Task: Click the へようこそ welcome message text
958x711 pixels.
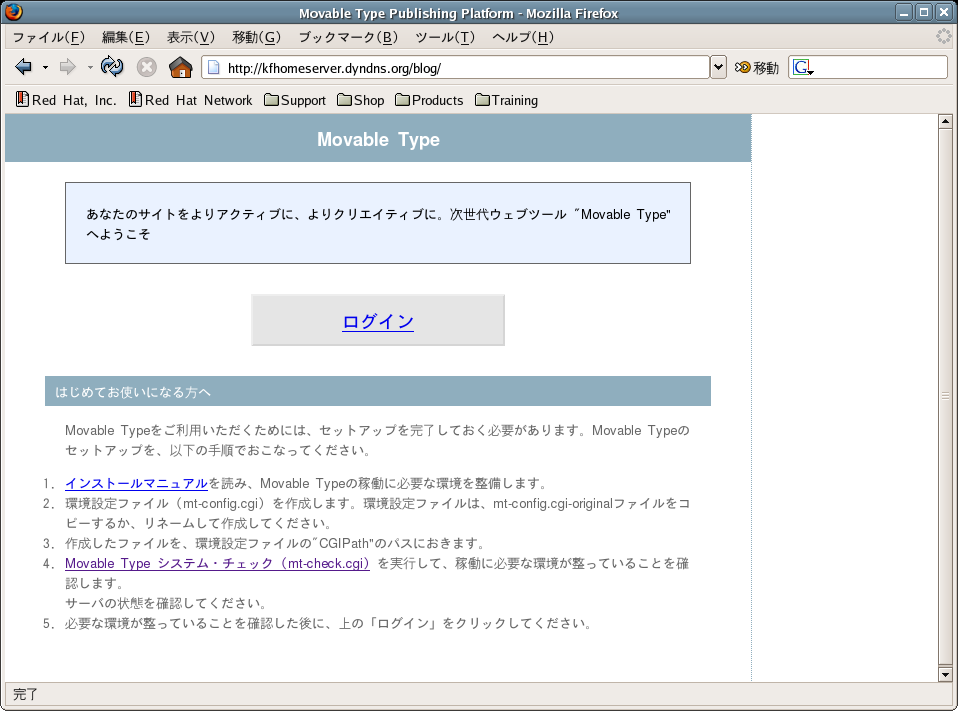Action: click(118, 234)
